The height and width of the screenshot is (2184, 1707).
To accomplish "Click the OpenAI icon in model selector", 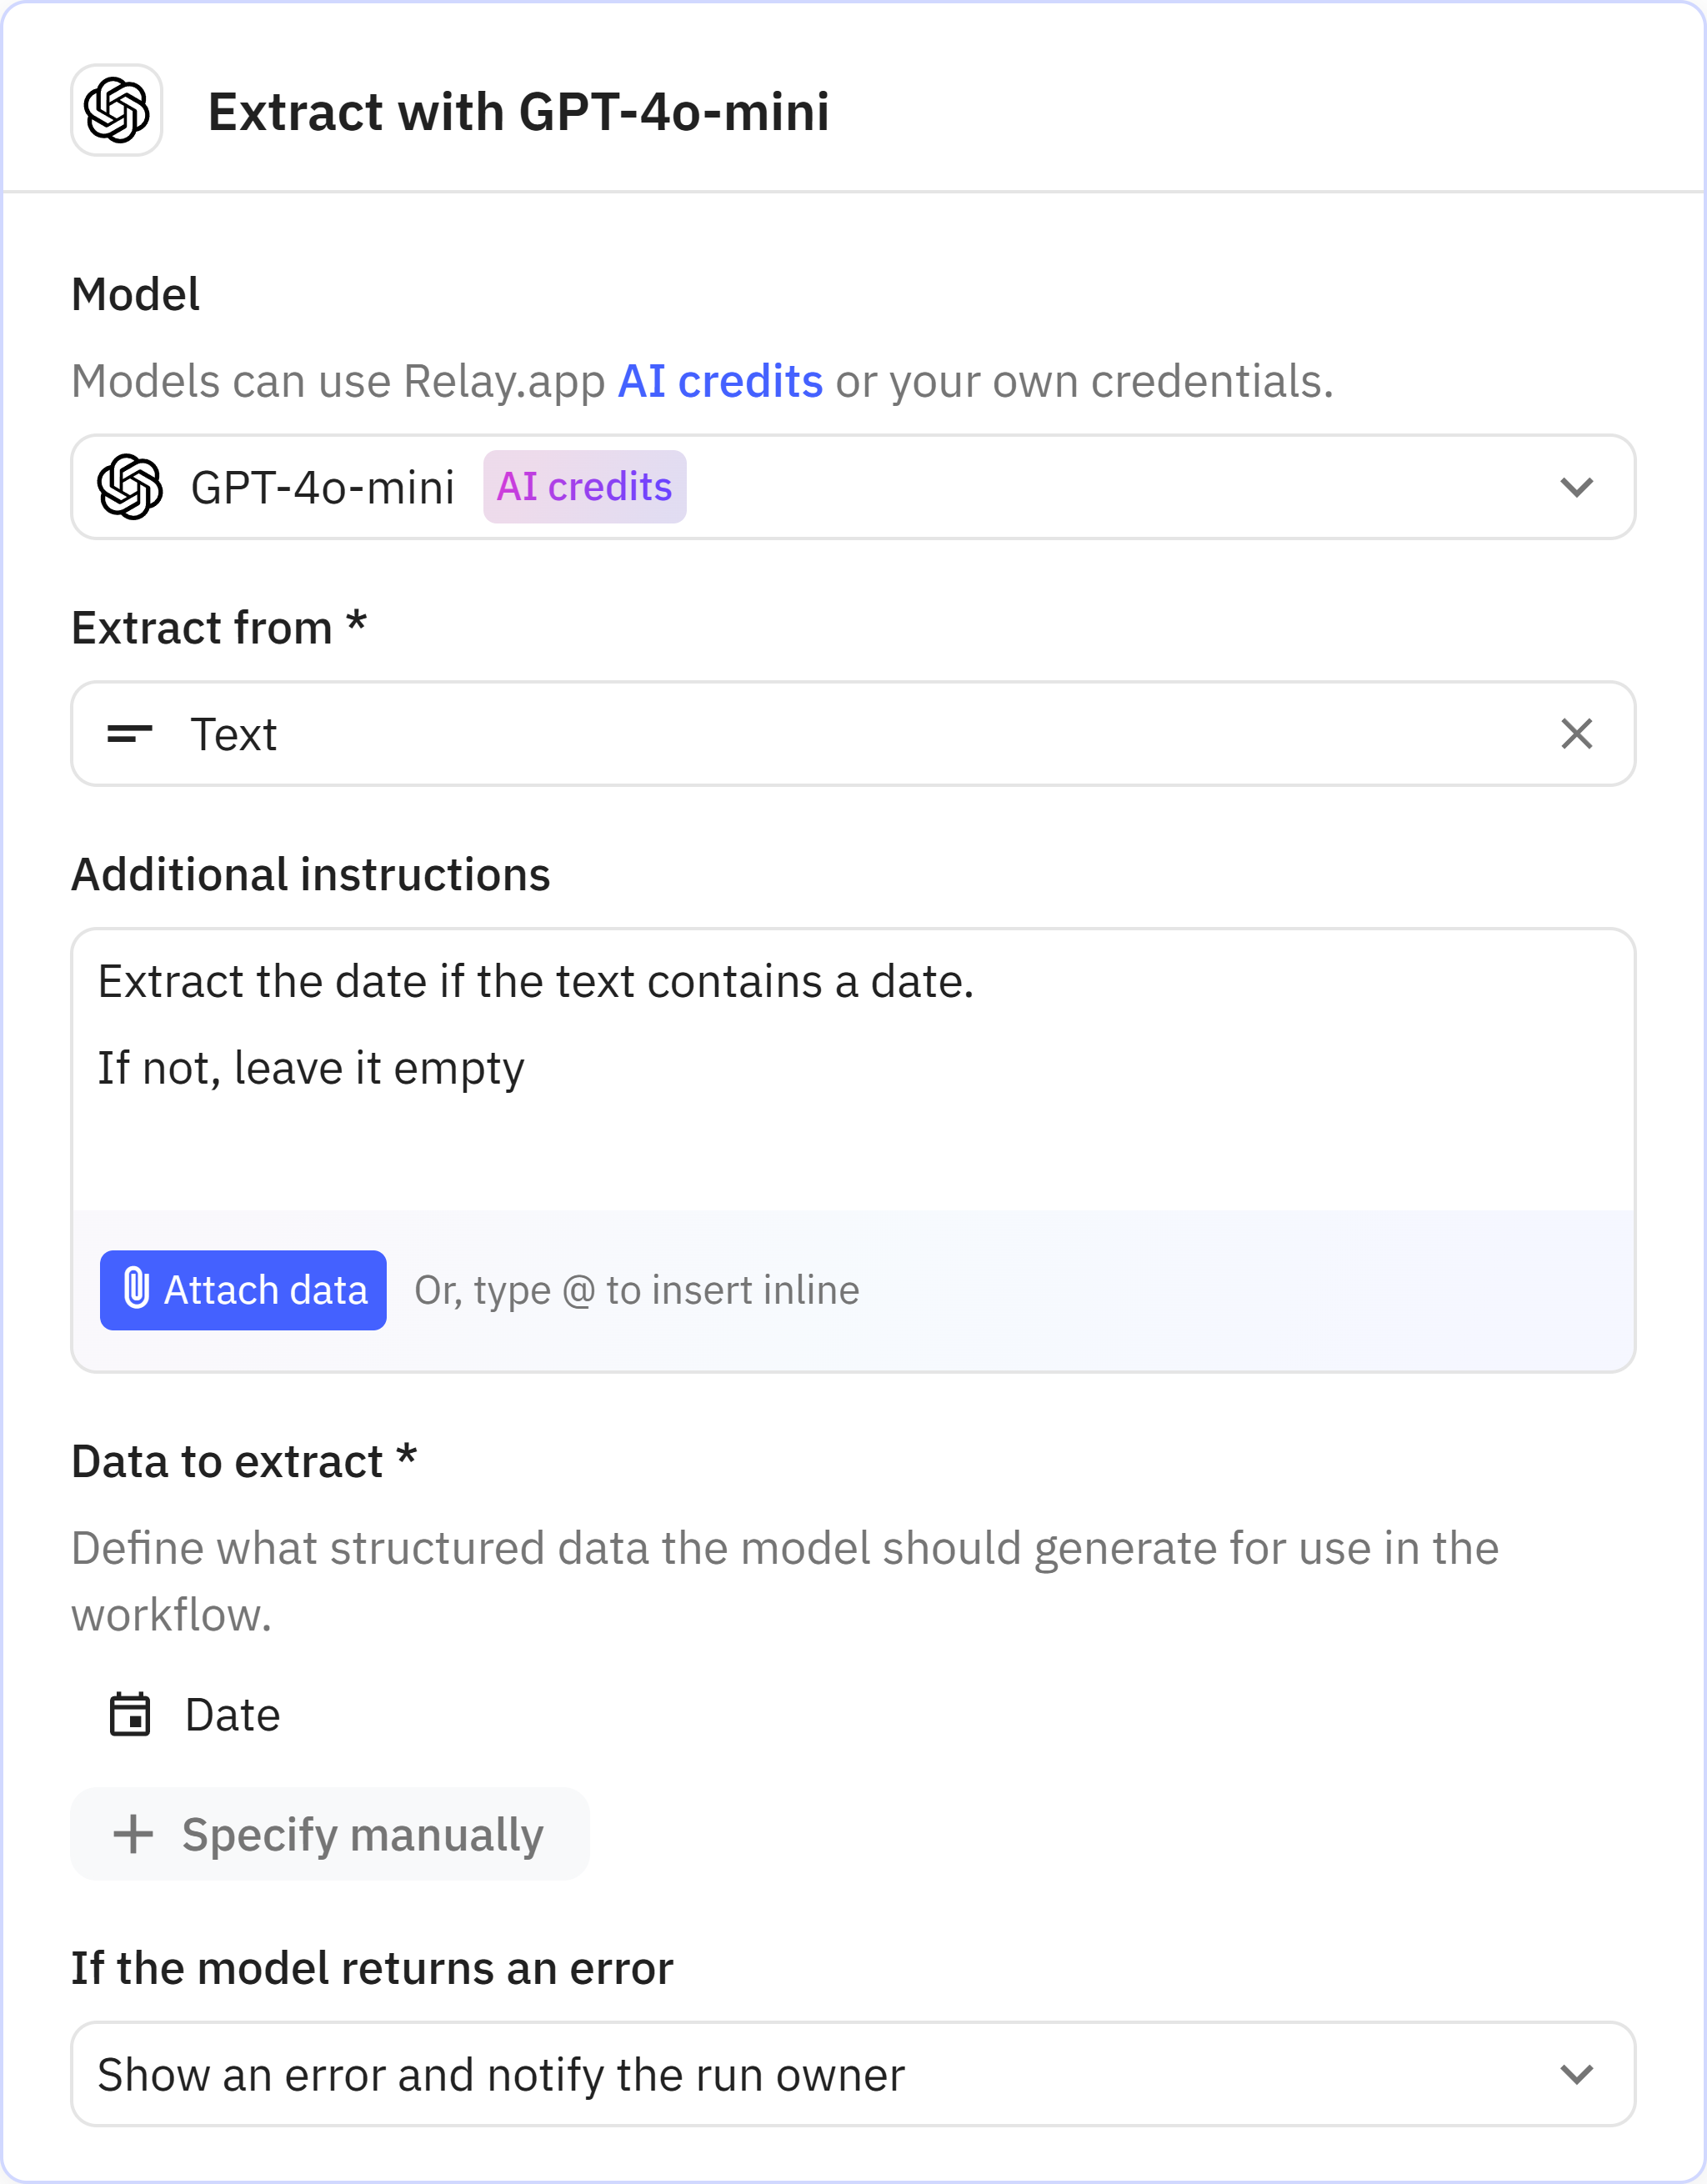I will [130, 487].
